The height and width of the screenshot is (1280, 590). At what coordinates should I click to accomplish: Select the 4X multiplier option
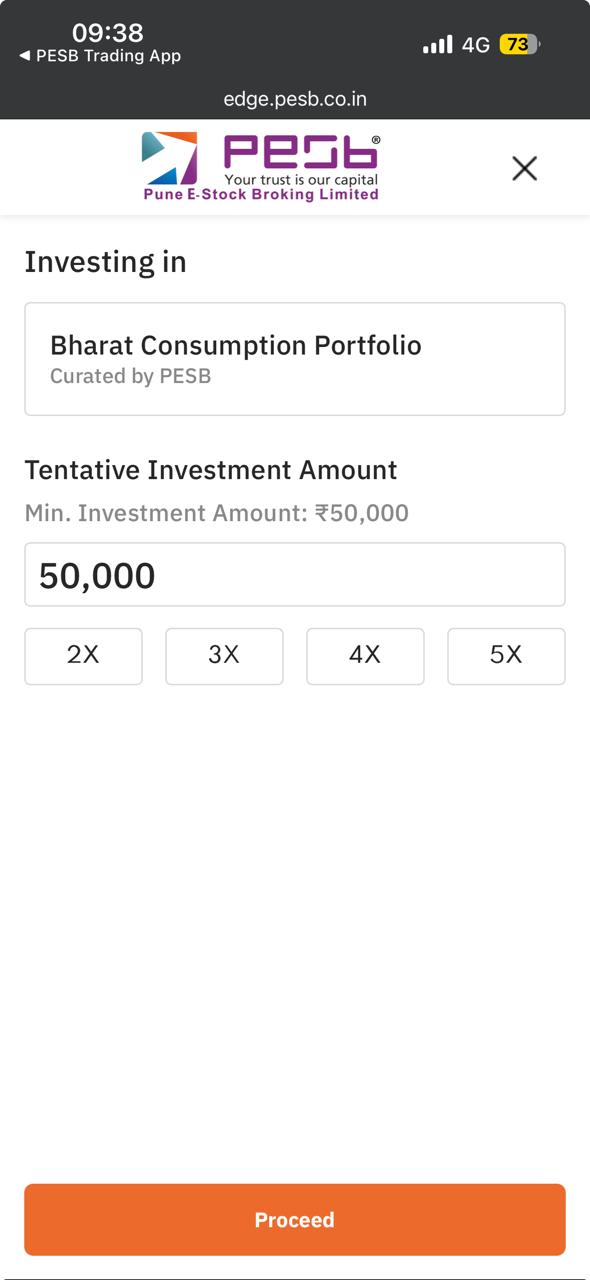[365, 656]
